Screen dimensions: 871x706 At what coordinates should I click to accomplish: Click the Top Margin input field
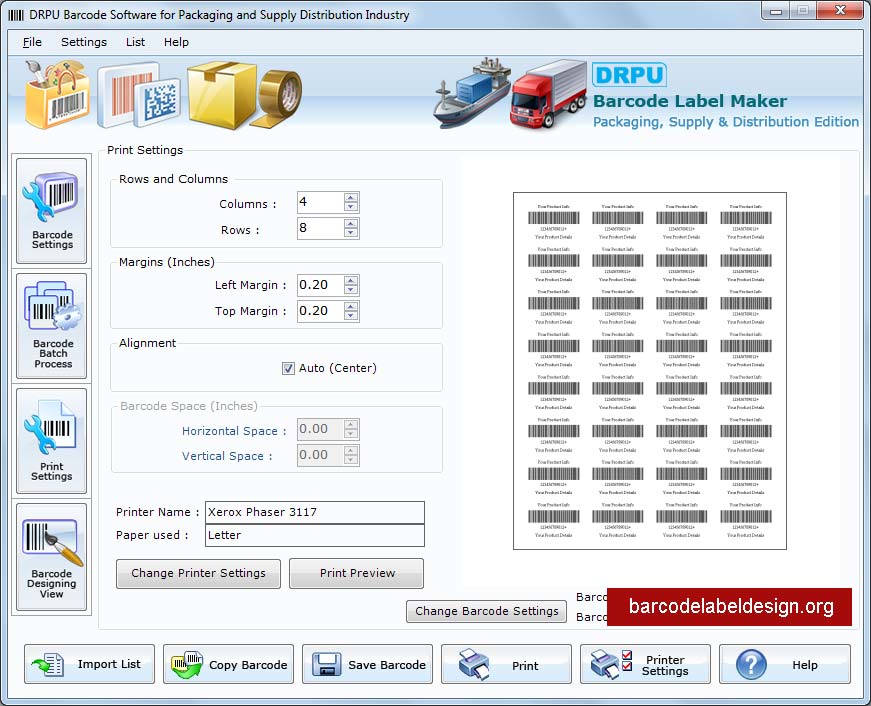(321, 312)
